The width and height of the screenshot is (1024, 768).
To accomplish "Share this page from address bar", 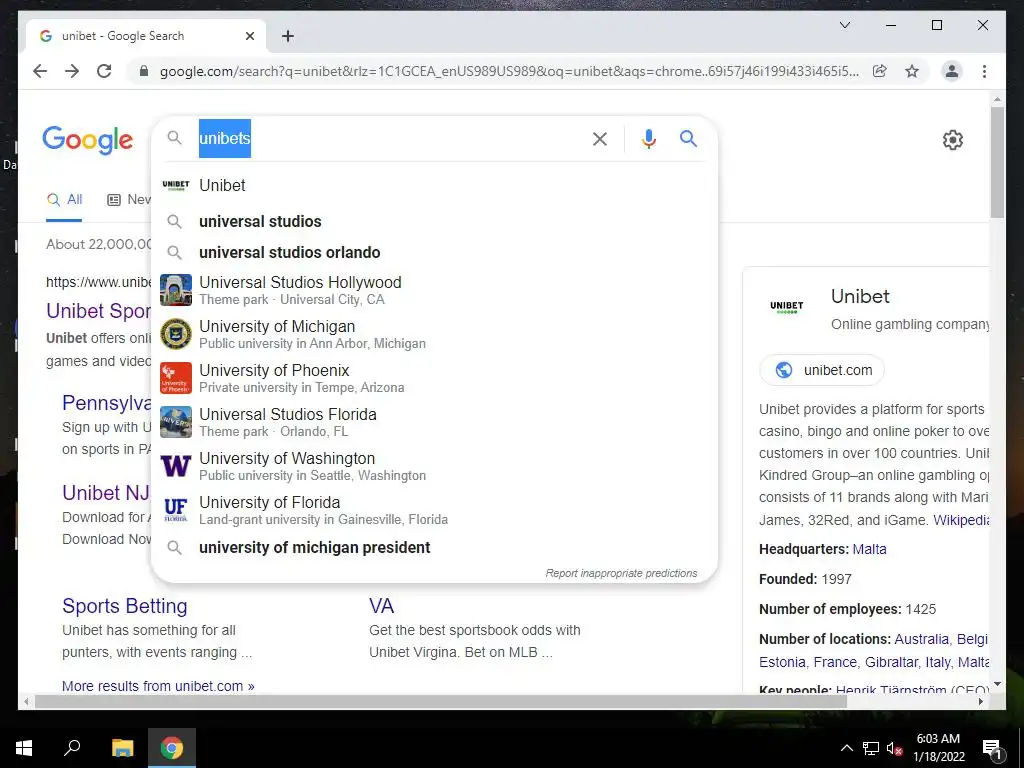I will point(880,71).
